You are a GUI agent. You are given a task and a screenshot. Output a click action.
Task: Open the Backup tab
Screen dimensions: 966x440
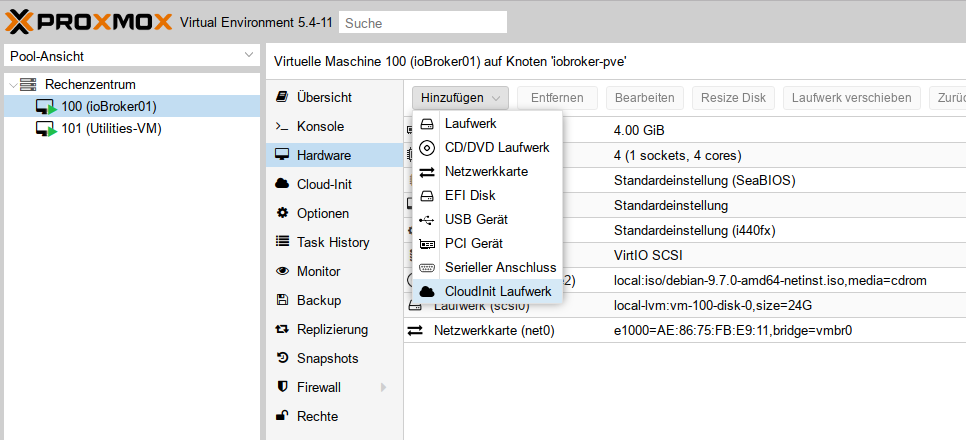click(x=335, y=300)
